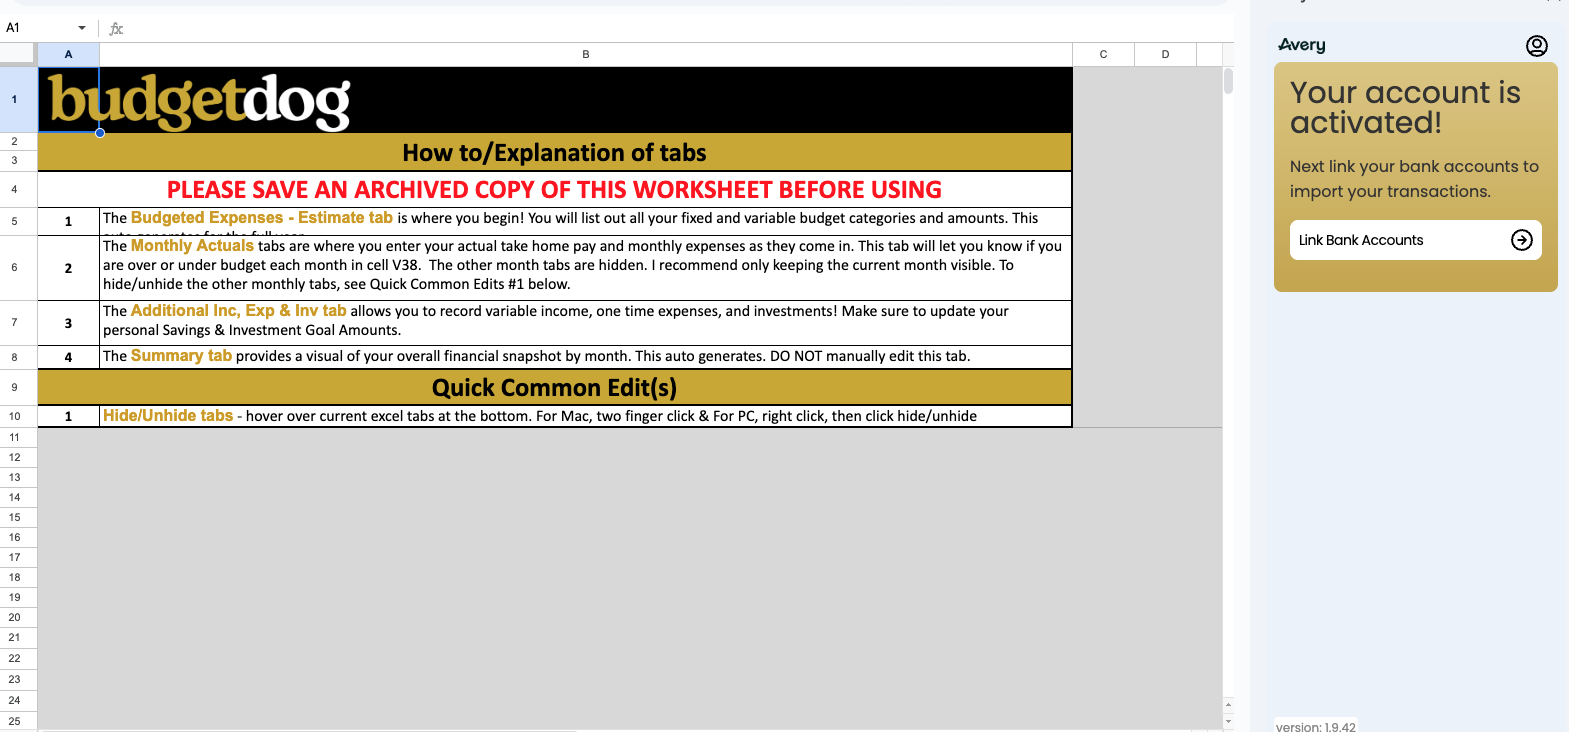Click the select-all corner box of the grid

(18, 54)
